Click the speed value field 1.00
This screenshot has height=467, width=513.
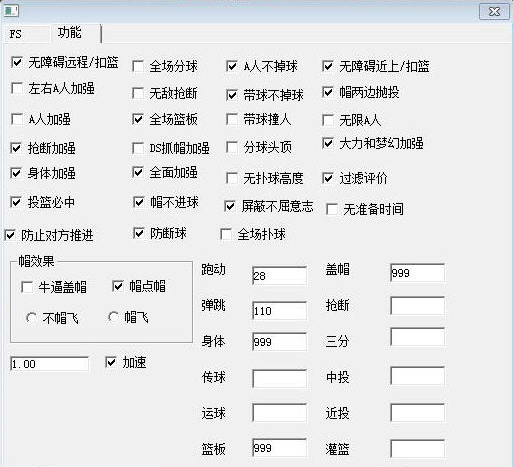(49, 364)
